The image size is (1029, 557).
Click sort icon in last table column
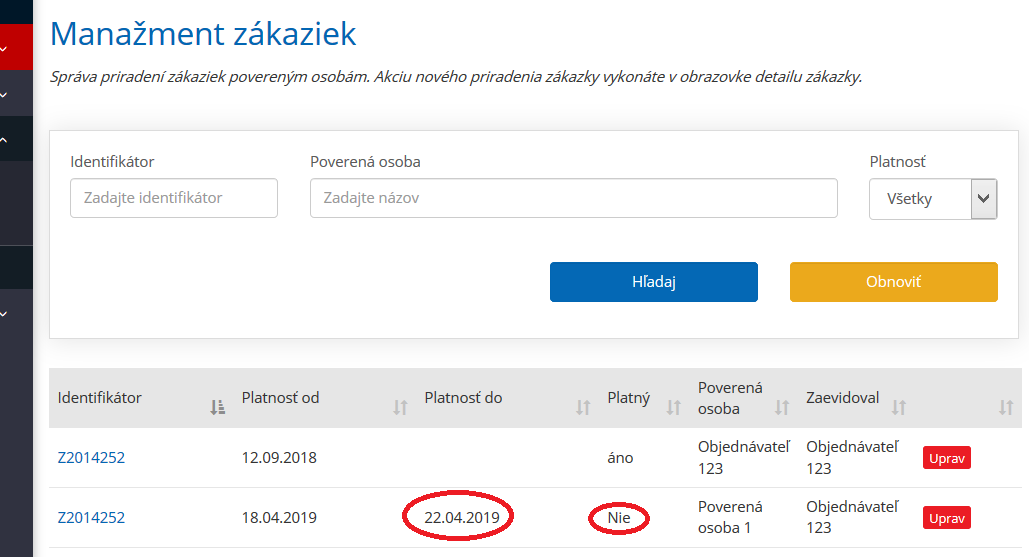point(1006,407)
